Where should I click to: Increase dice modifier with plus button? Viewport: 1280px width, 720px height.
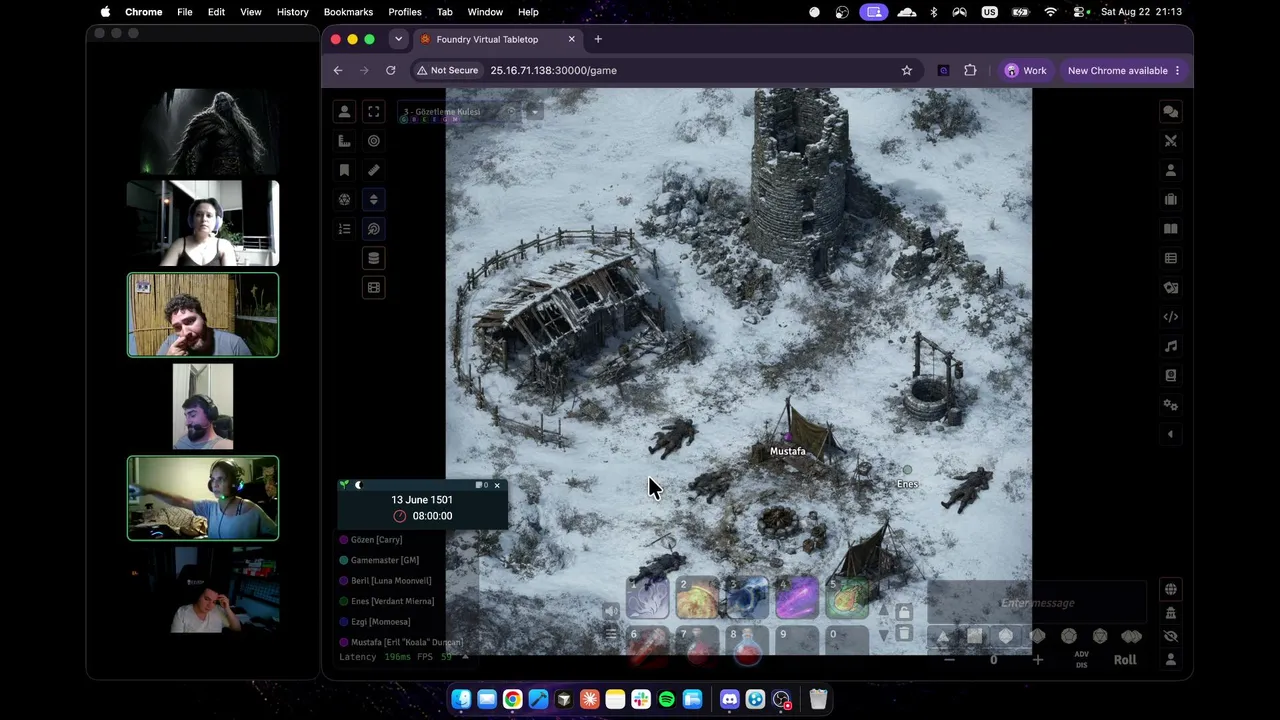click(1037, 660)
